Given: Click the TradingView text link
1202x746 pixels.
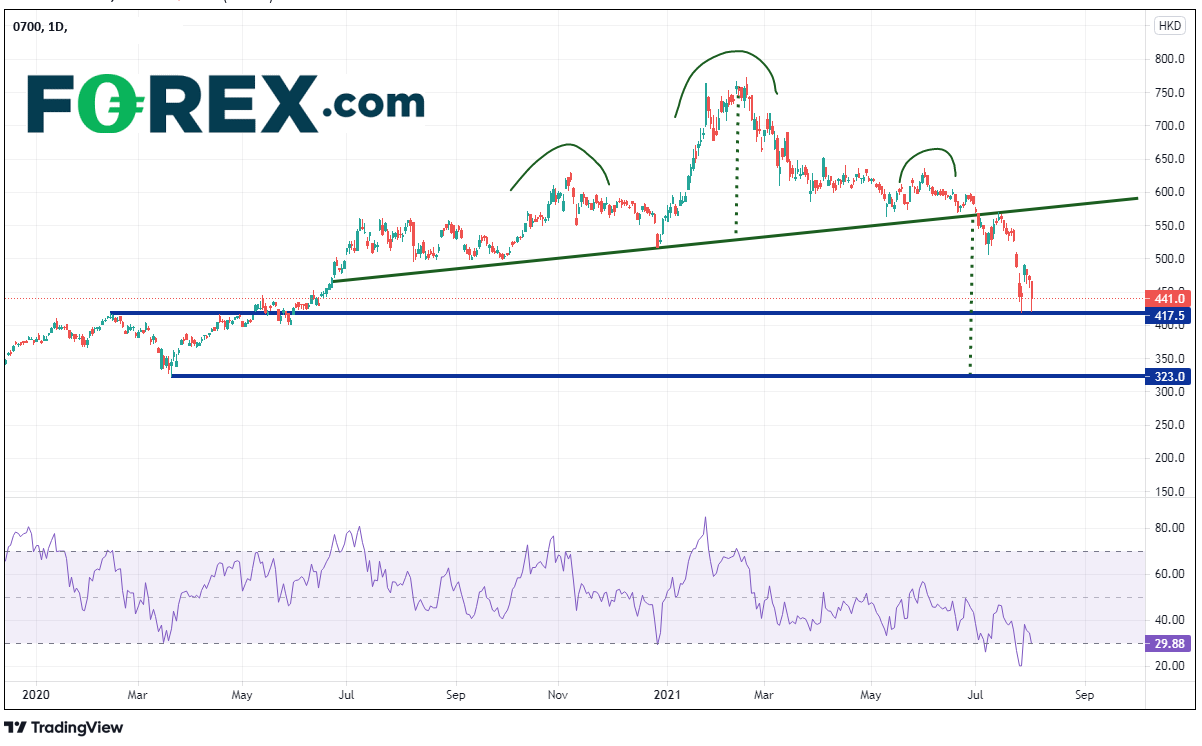Looking at the screenshot, I should click(x=77, y=728).
